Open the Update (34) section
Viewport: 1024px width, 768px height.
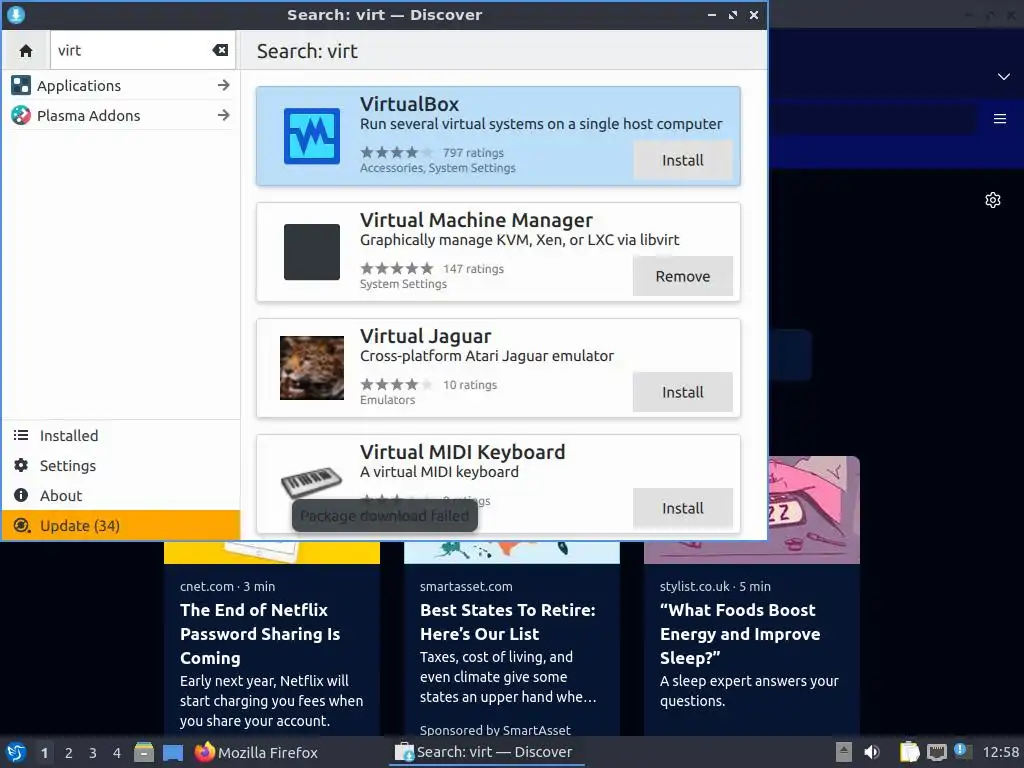click(121, 526)
